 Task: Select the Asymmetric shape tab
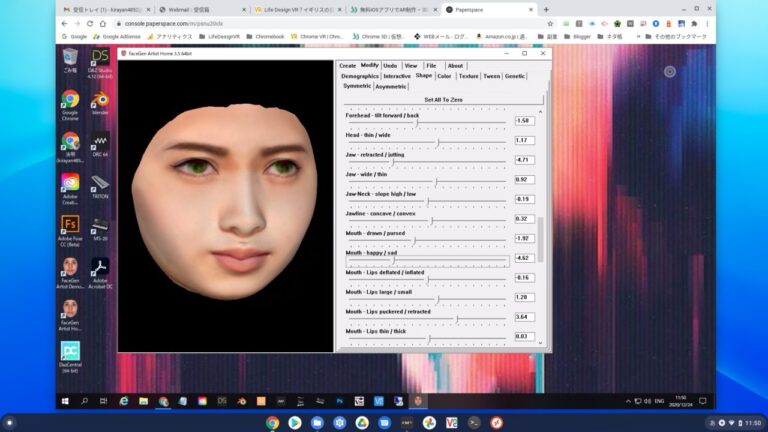click(x=390, y=86)
